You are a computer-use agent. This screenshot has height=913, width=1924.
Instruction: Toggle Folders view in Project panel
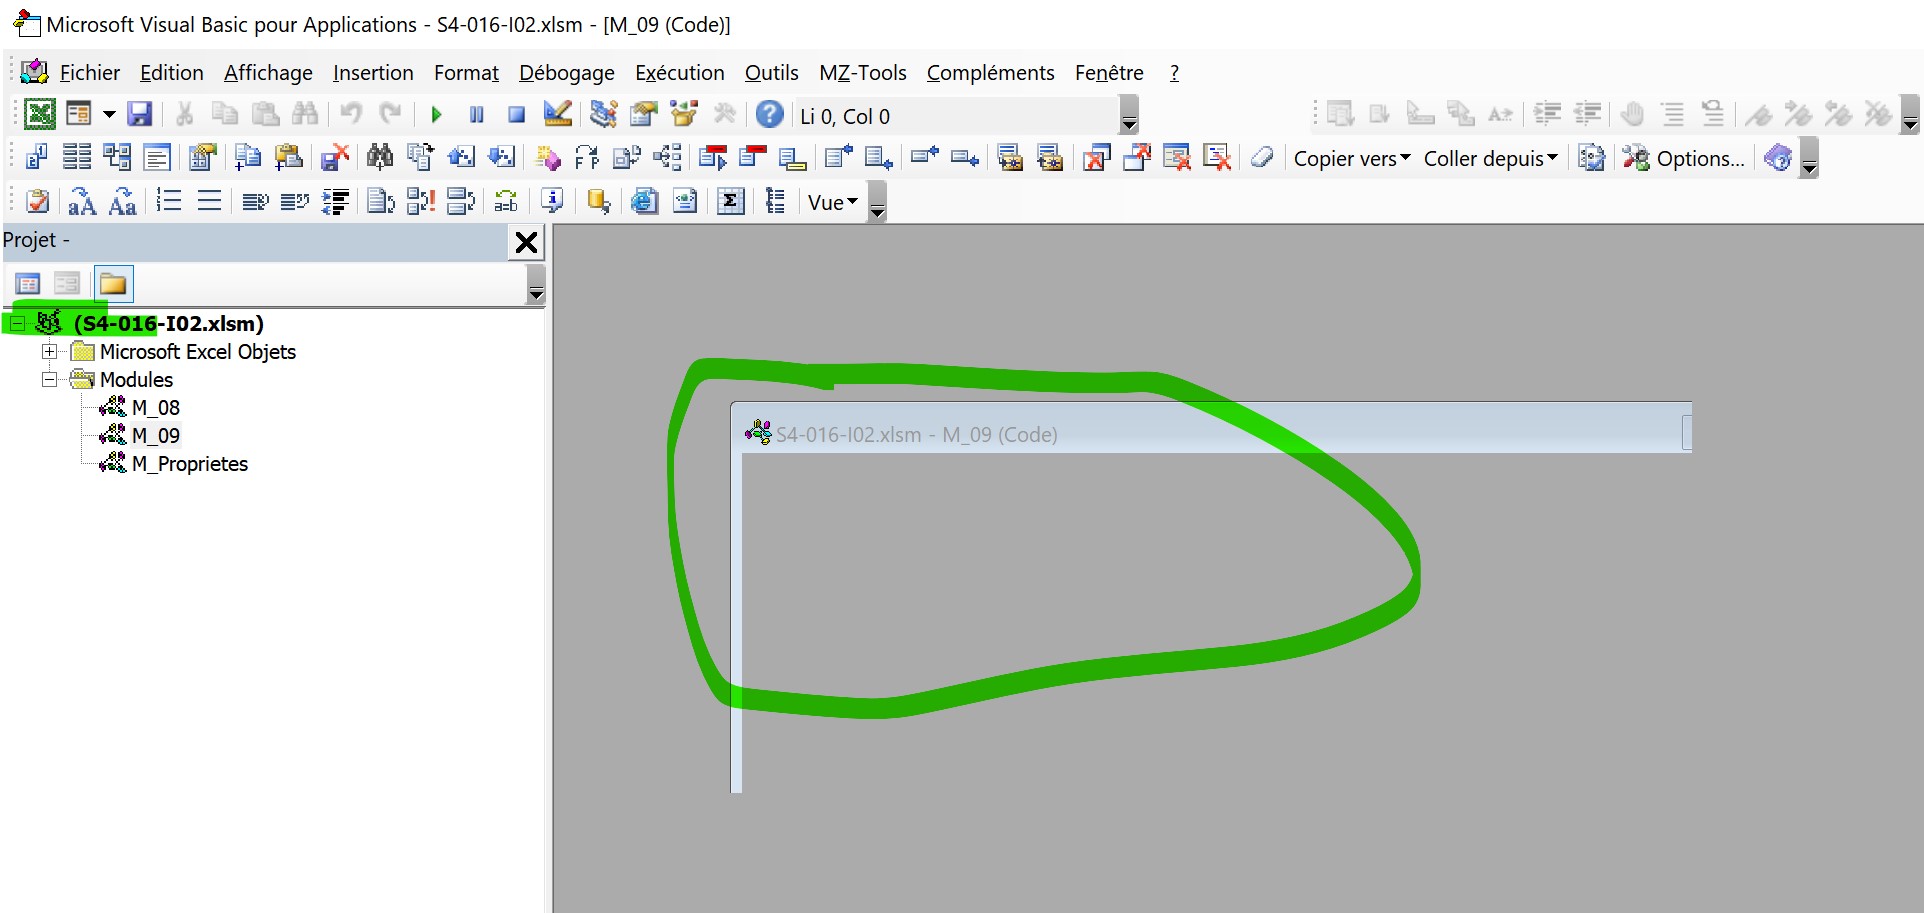[113, 284]
